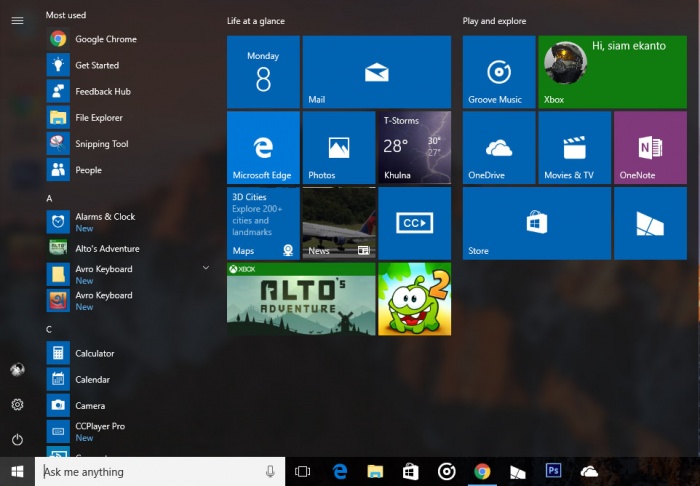700x486 pixels.
Task: Open Snipping Tool from Most used
Action: tap(101, 144)
